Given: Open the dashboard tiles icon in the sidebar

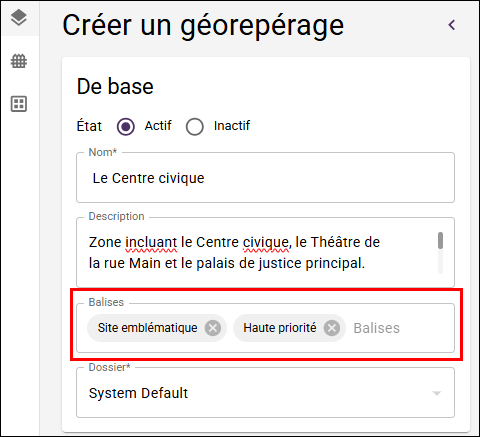Looking at the screenshot, I should coord(19,104).
